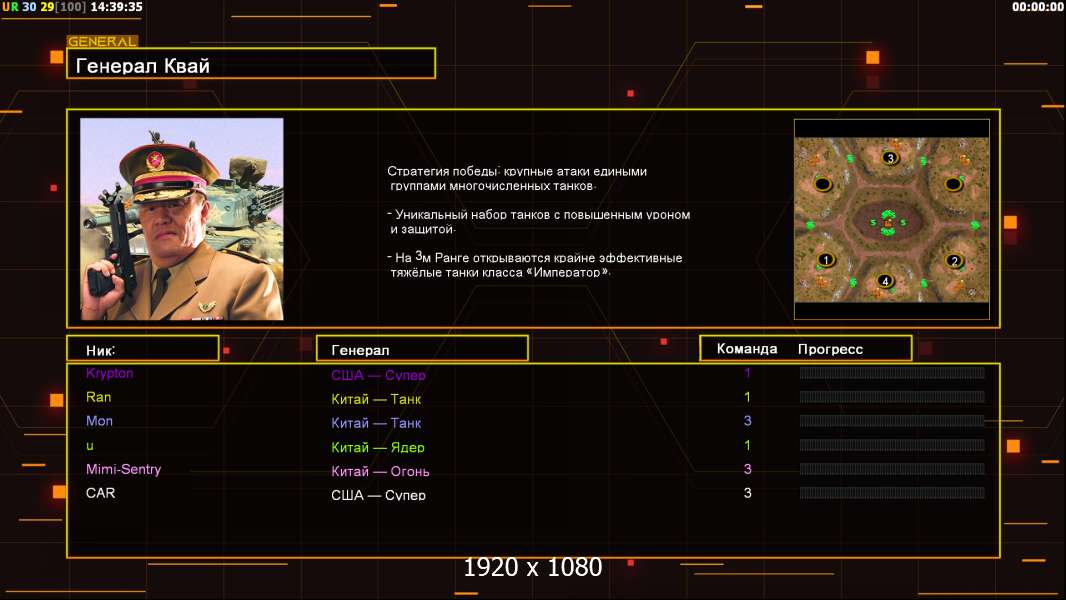Image resolution: width=1066 pixels, height=600 pixels.
Task: Click the 'Генерал Квай' title box
Action: point(251,63)
